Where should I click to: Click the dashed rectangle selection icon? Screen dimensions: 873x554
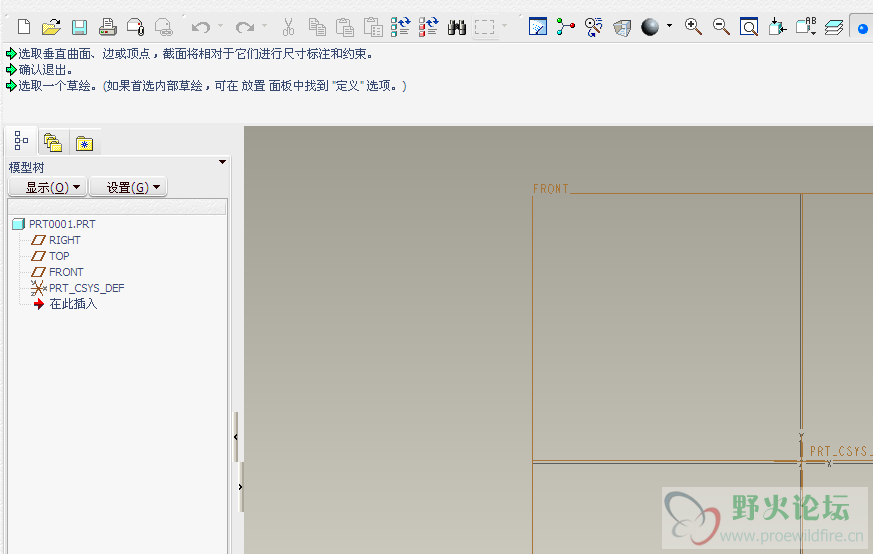[484, 27]
